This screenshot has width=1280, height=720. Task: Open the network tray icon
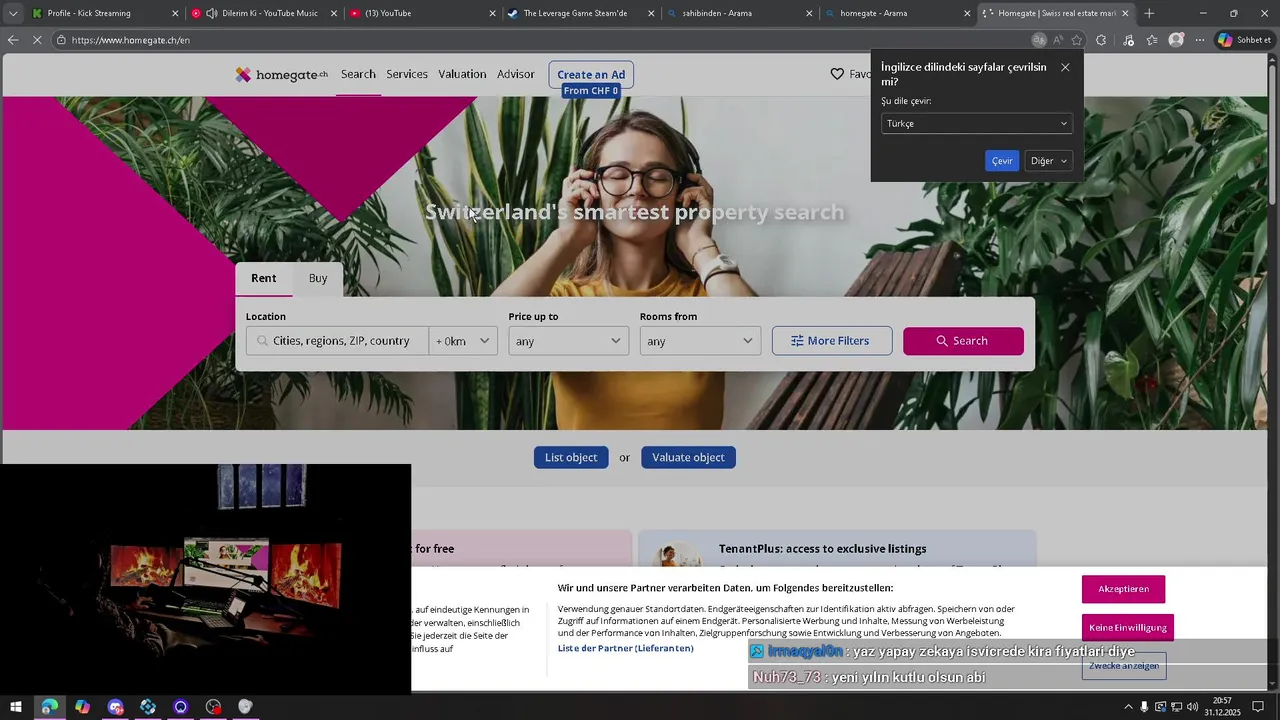click(x=1176, y=707)
